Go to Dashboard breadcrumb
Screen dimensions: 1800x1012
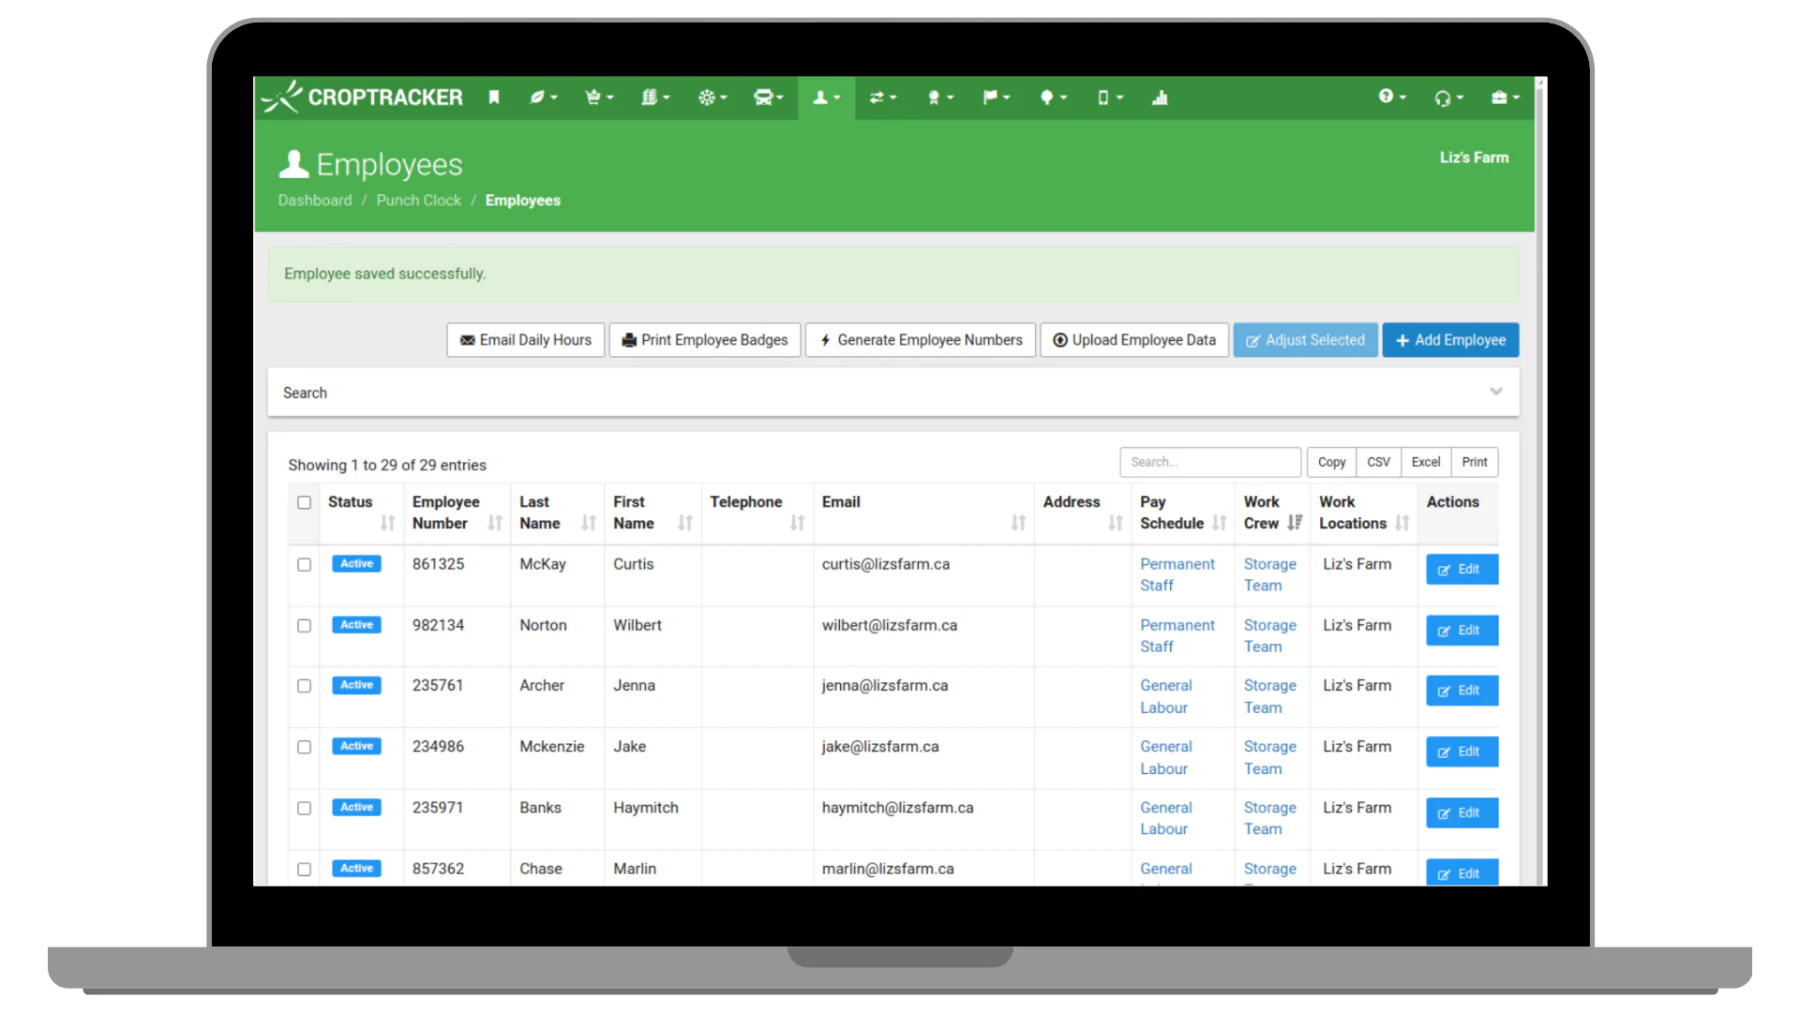(315, 200)
